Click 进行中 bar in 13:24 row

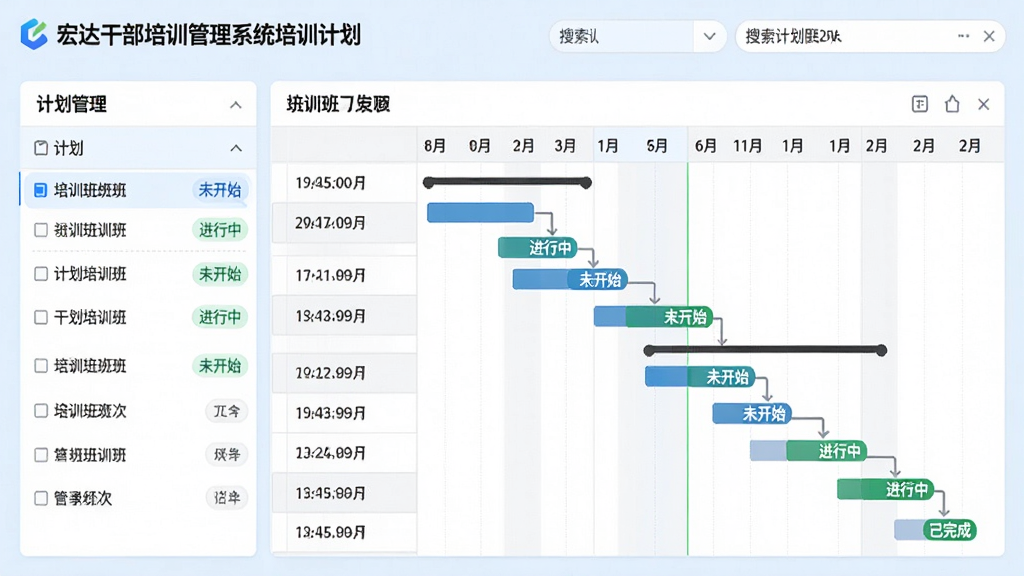(808, 451)
